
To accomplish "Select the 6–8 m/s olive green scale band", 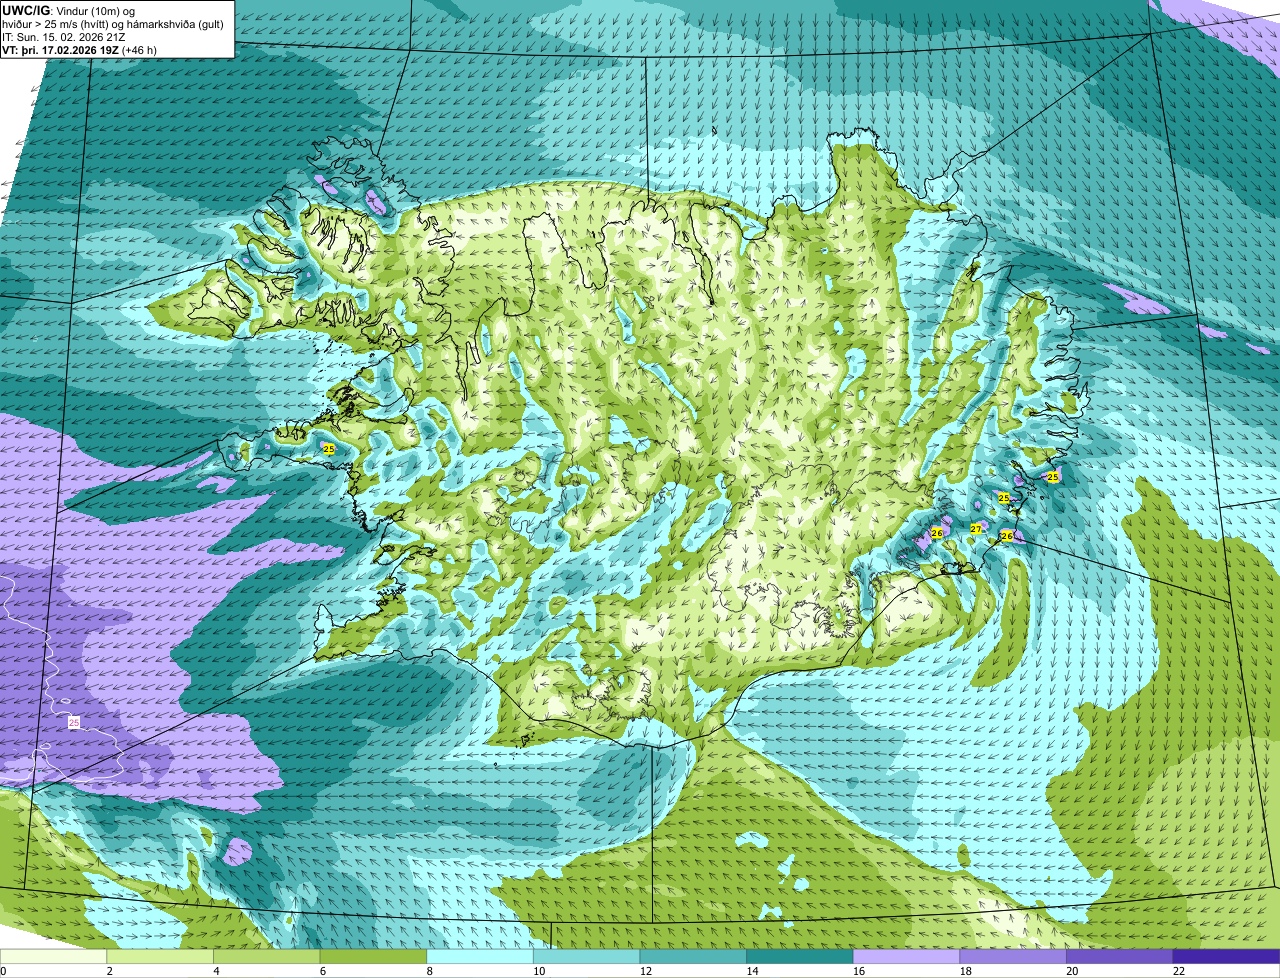I will click(373, 956).
